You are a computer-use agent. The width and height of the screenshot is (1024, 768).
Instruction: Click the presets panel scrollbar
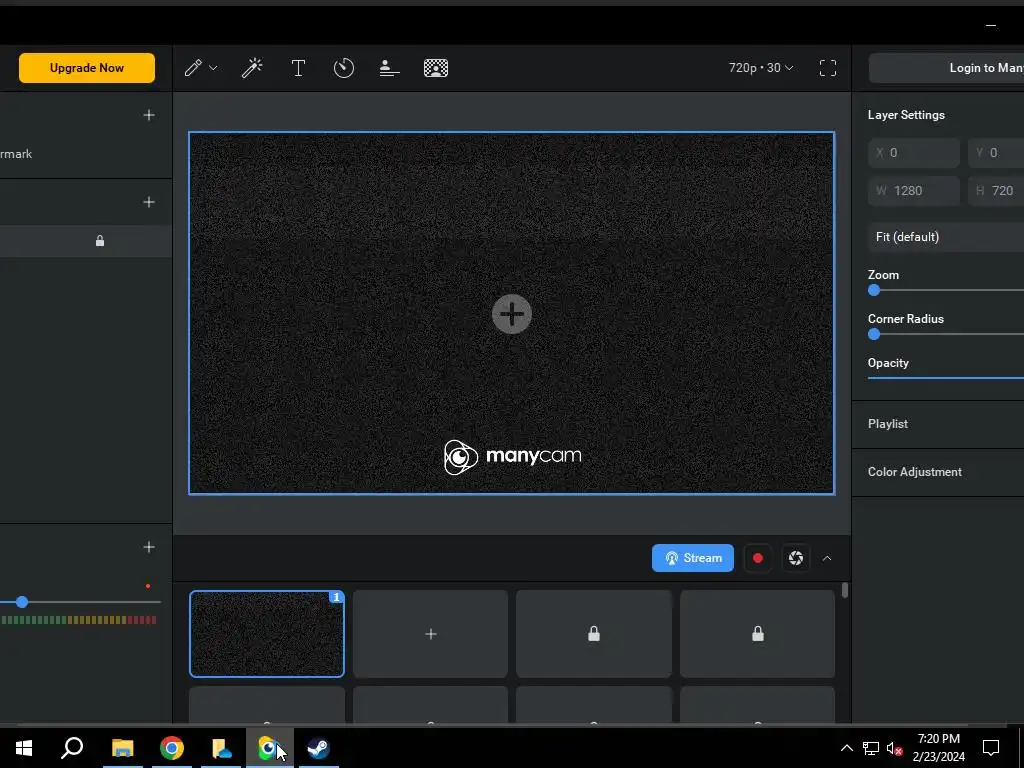tap(845, 590)
